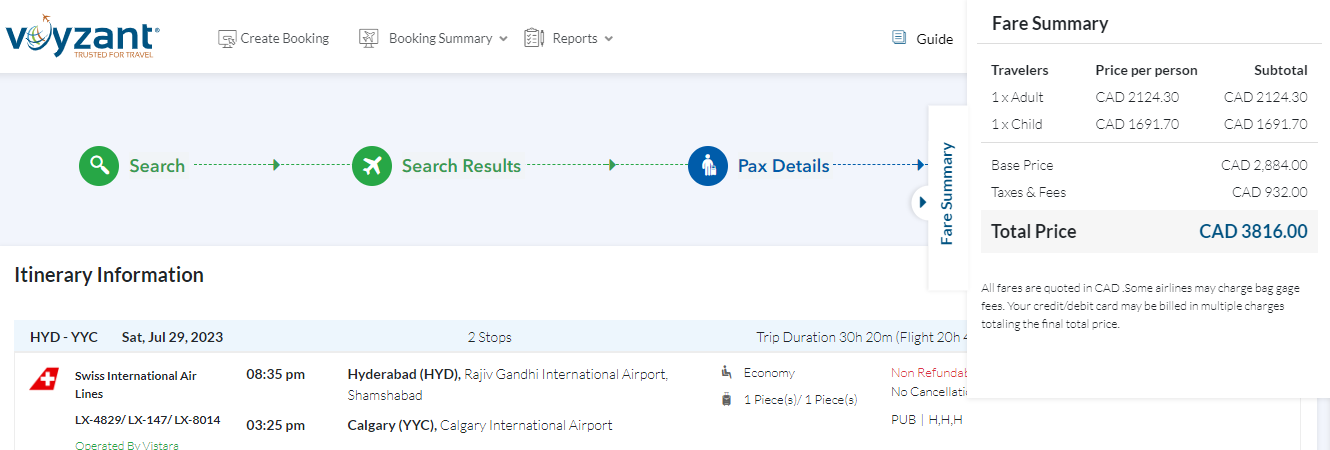Click the green Search magnifier step icon

pyautogui.click(x=99, y=166)
